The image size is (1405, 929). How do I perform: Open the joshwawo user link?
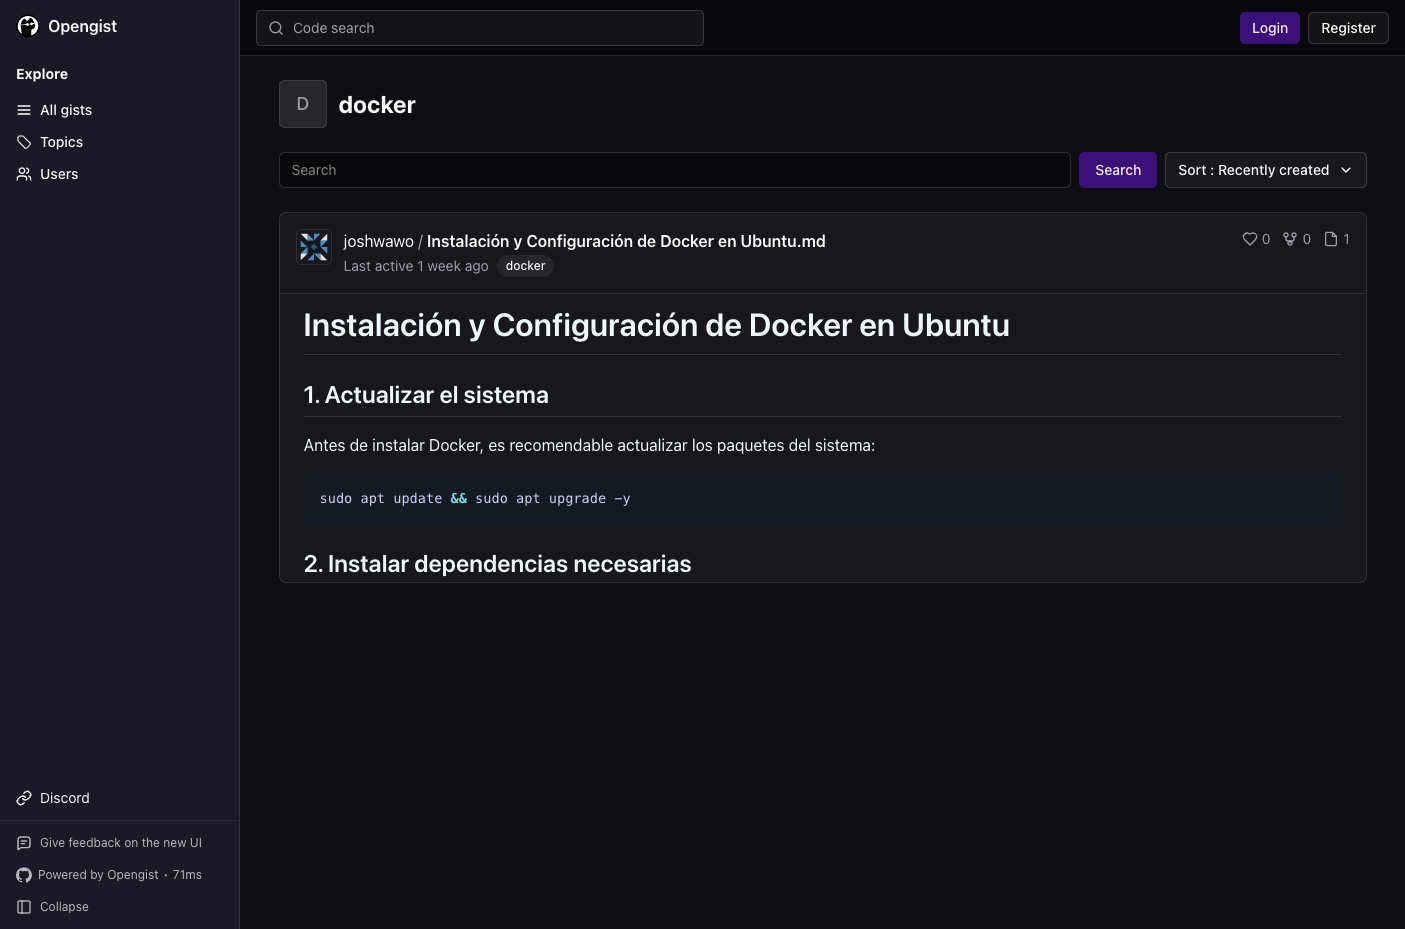tap(378, 241)
